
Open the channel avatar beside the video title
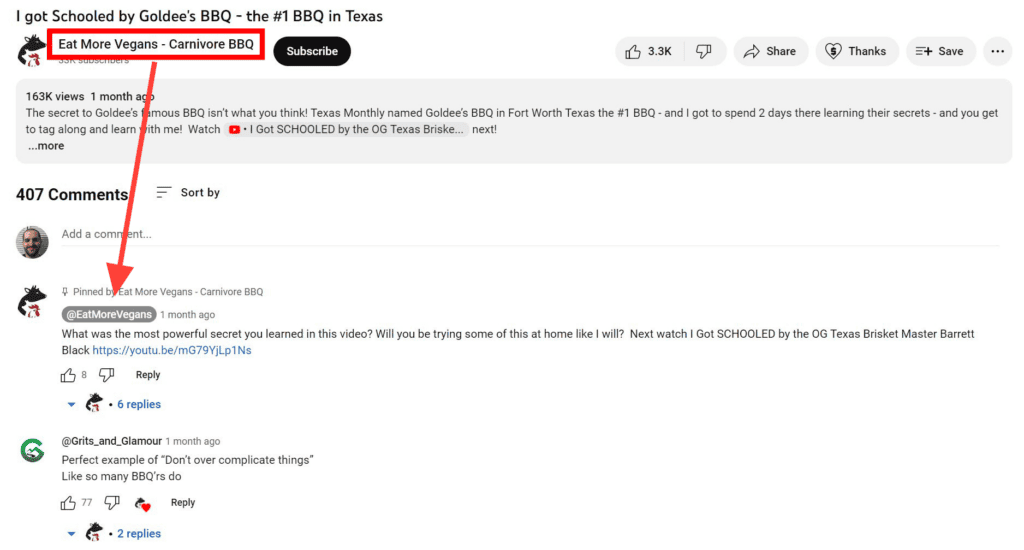point(31,51)
